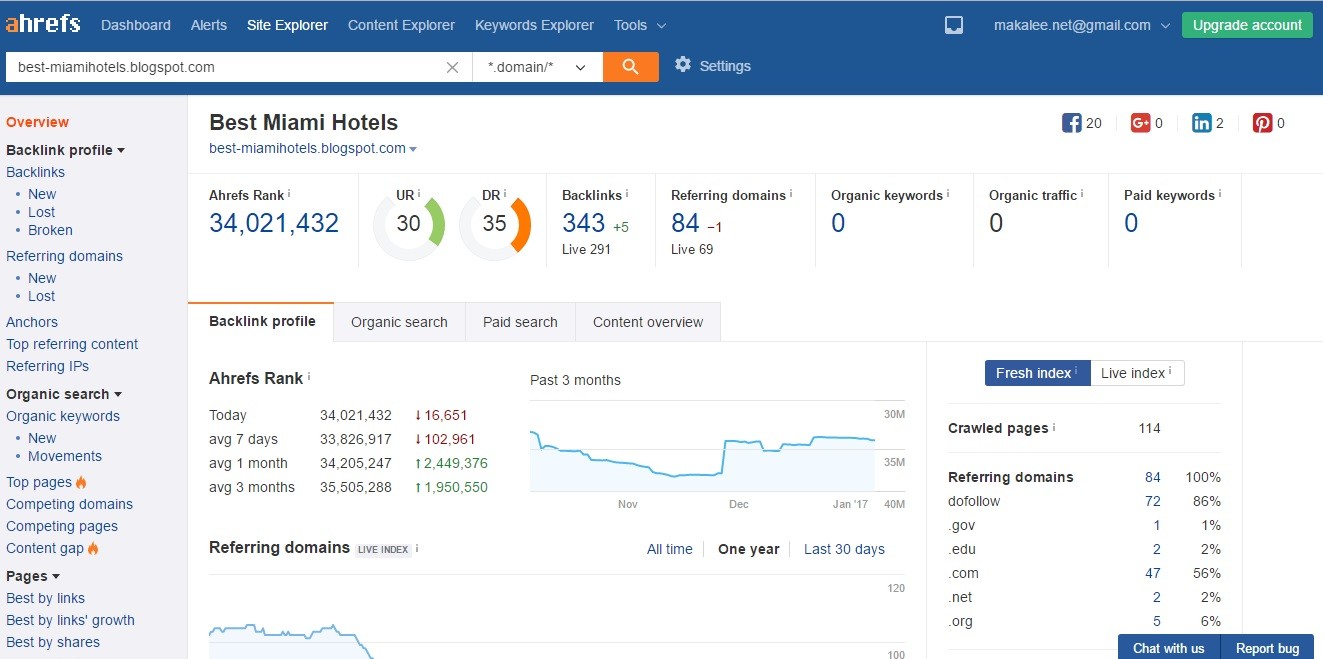The height and width of the screenshot is (659, 1323).
Task: Click the orange search magnifier button
Action: click(x=630, y=66)
